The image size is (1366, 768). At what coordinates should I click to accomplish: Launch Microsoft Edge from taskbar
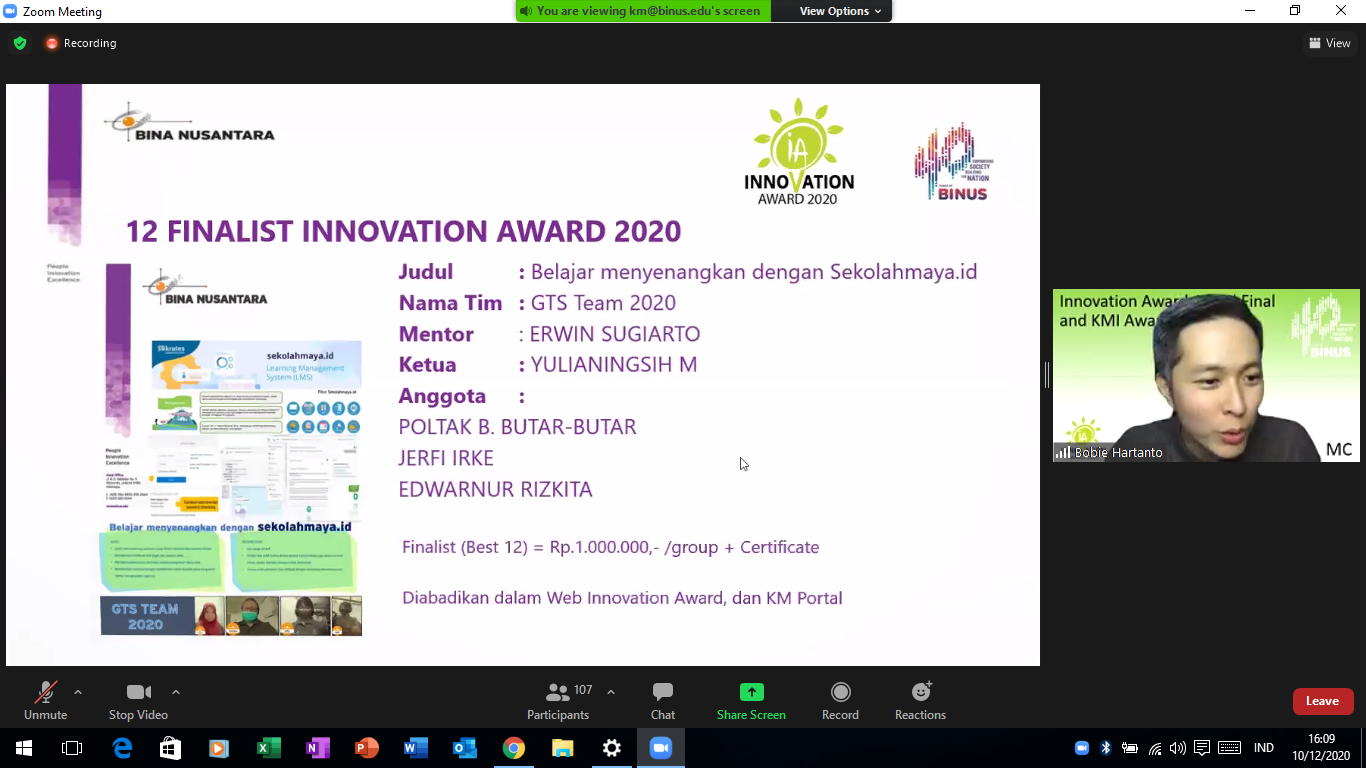122,748
